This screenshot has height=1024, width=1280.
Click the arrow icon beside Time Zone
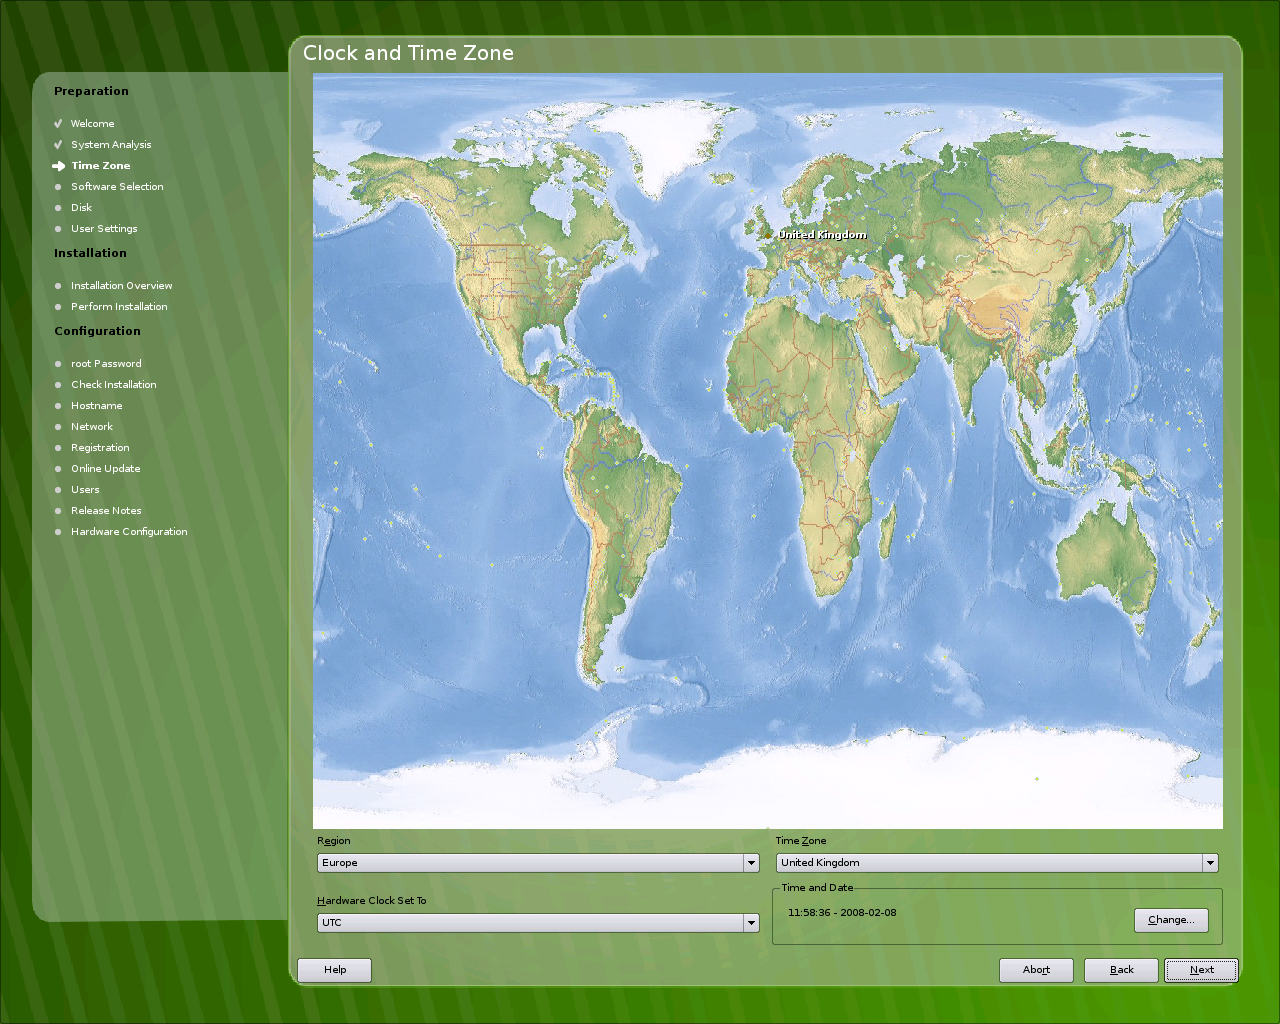(x=58, y=166)
